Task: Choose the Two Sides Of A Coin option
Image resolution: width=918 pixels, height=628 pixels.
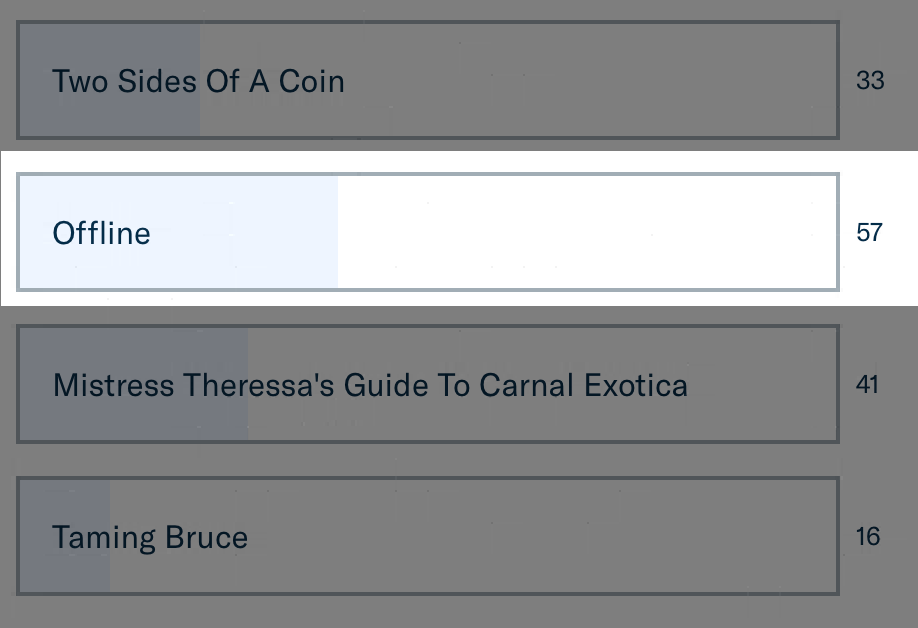Action: (428, 80)
